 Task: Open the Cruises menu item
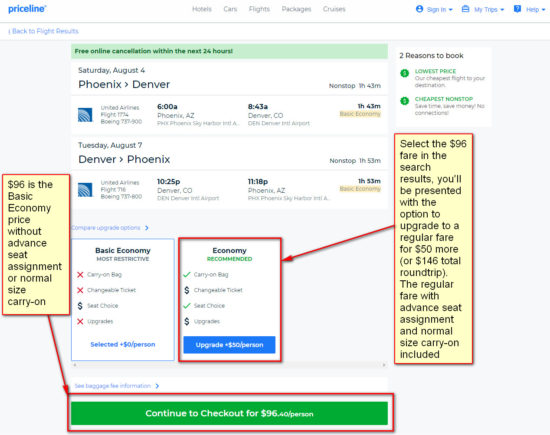point(334,9)
